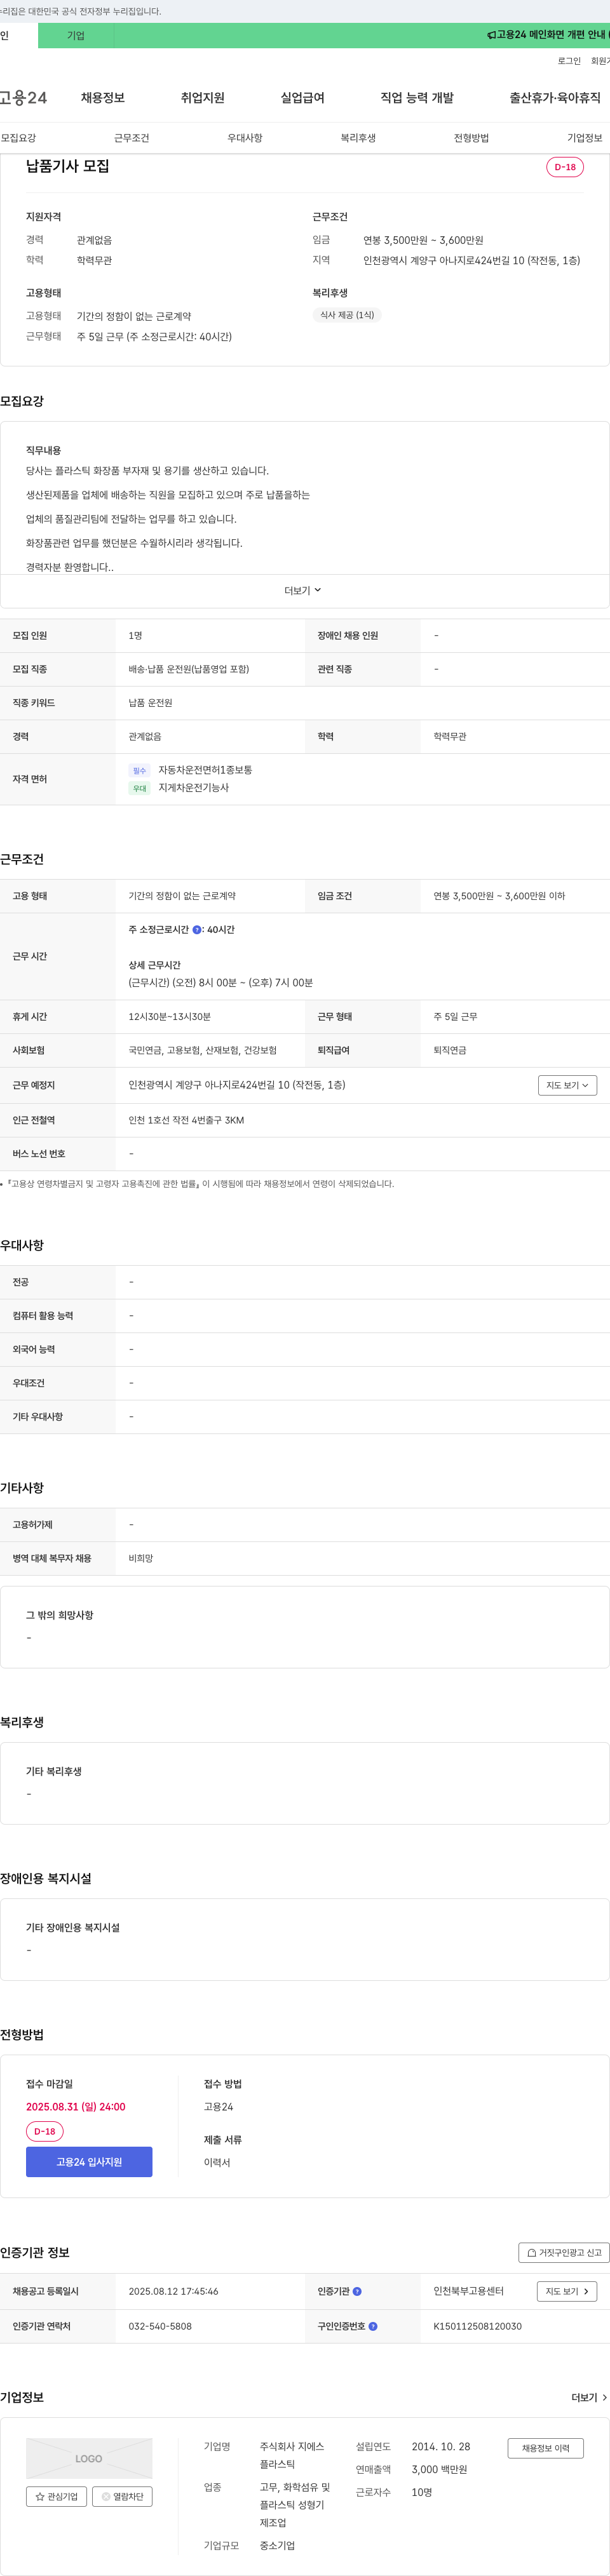Jump to the 모집요강 section tab
This screenshot has width=610, height=2576.
coord(18,138)
